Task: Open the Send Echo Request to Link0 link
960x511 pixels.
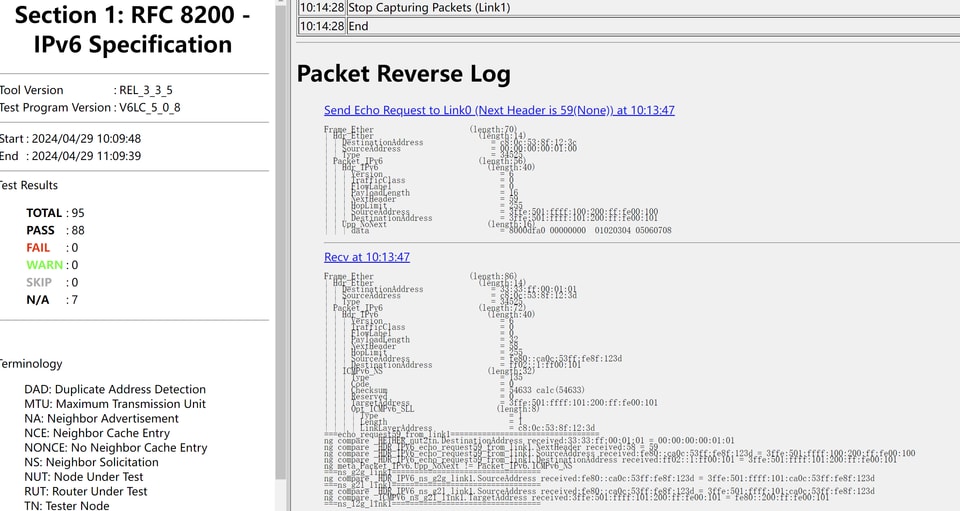Action: 499,110
